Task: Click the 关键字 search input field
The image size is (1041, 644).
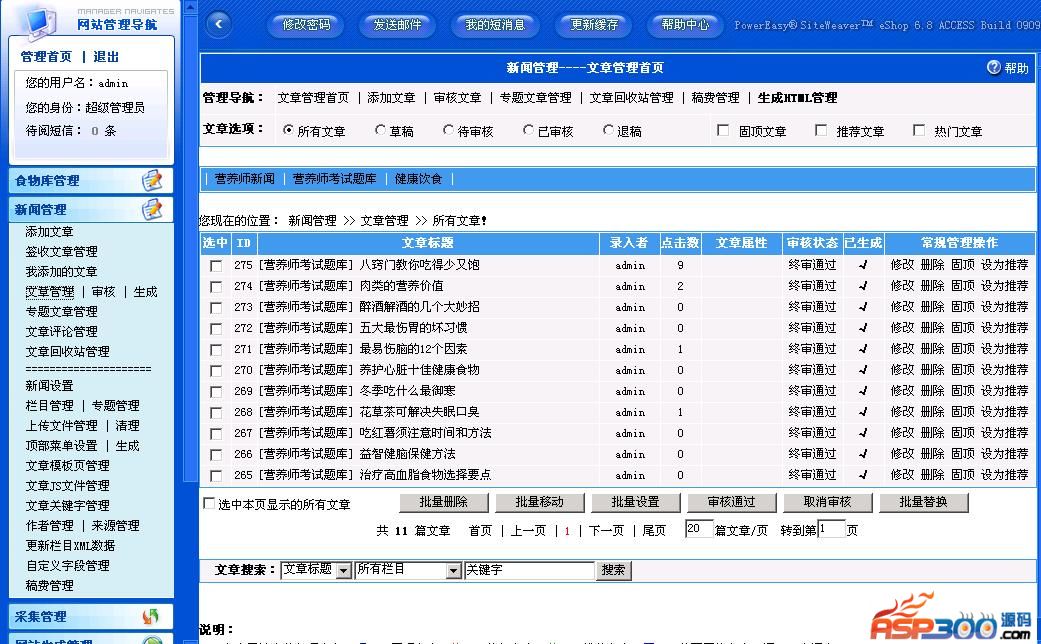Action: [529, 570]
